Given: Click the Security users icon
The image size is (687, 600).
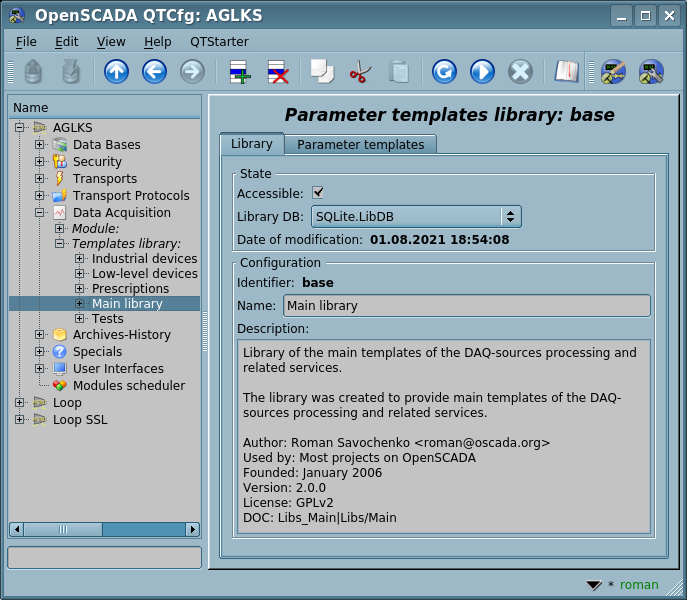Looking at the screenshot, I should (x=60, y=162).
